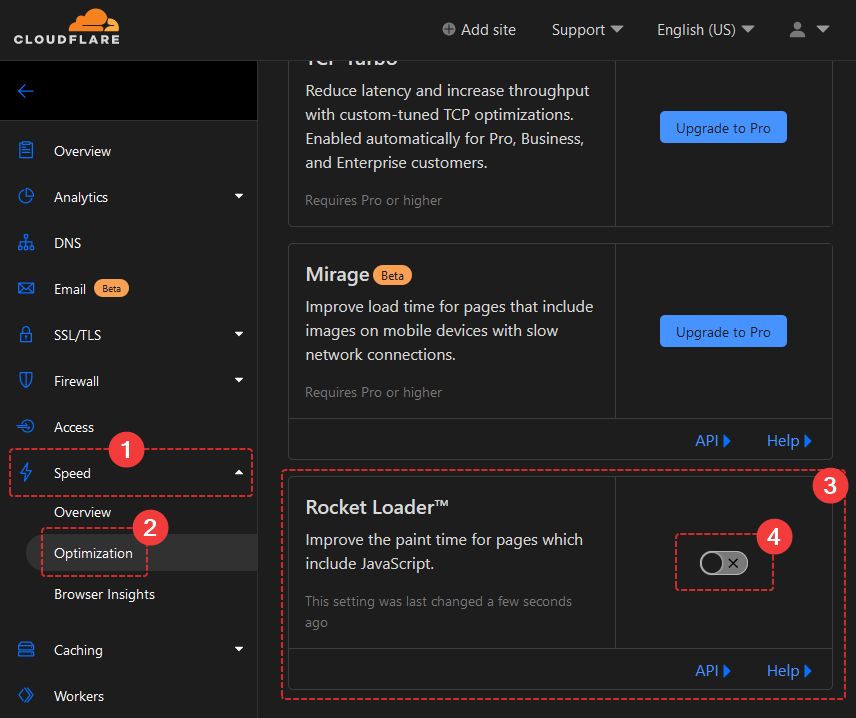Click the Overview clipboard icon in sidebar
This screenshot has height=718, width=856.
26,150
